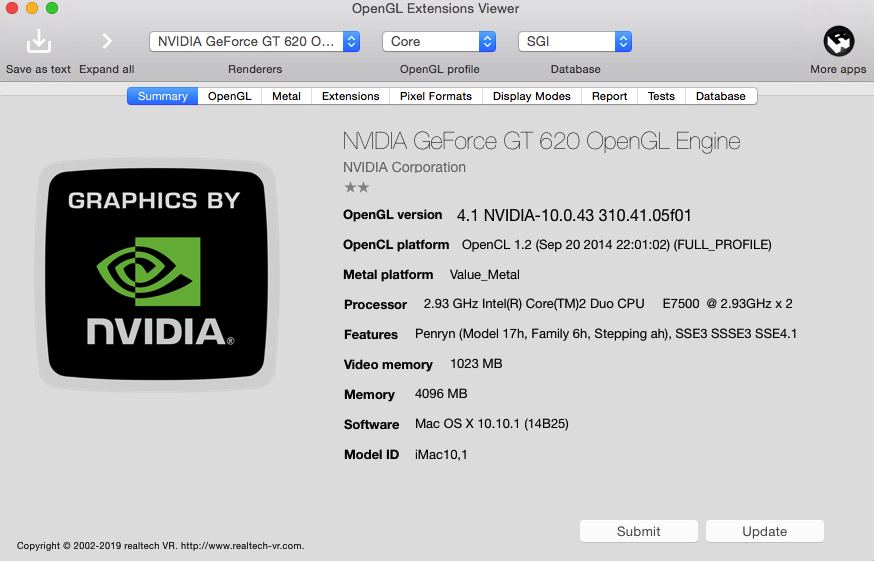The height and width of the screenshot is (561, 874).
Task: Click the 'OpenGL Extensions Viewer' window title
Action: pos(435,8)
